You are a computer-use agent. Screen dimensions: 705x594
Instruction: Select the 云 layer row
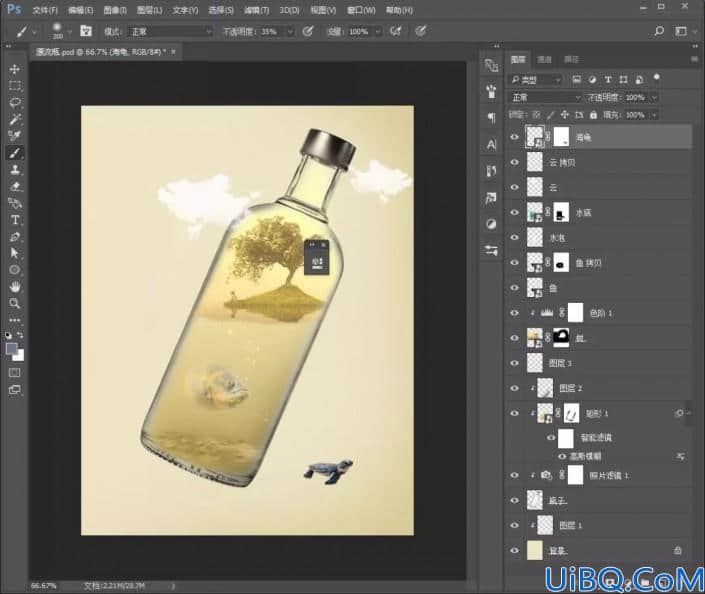[x=600, y=187]
